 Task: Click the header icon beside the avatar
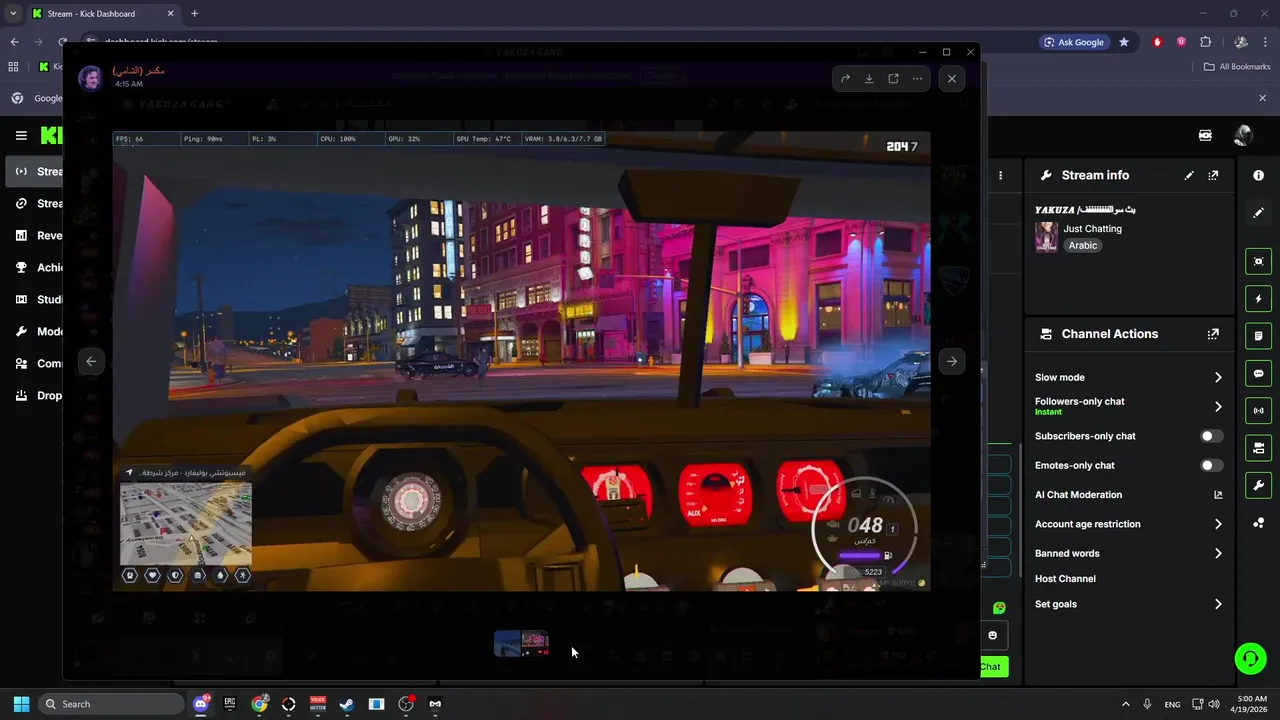[x=1205, y=135]
